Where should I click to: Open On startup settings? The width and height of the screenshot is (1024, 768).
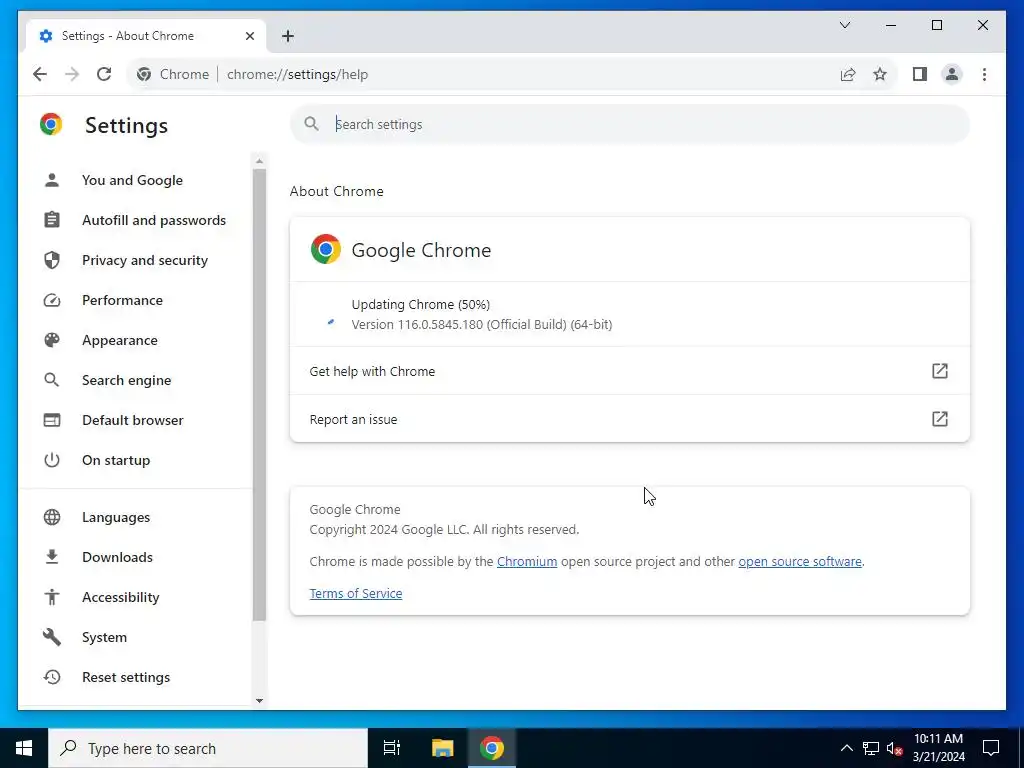[116, 460]
